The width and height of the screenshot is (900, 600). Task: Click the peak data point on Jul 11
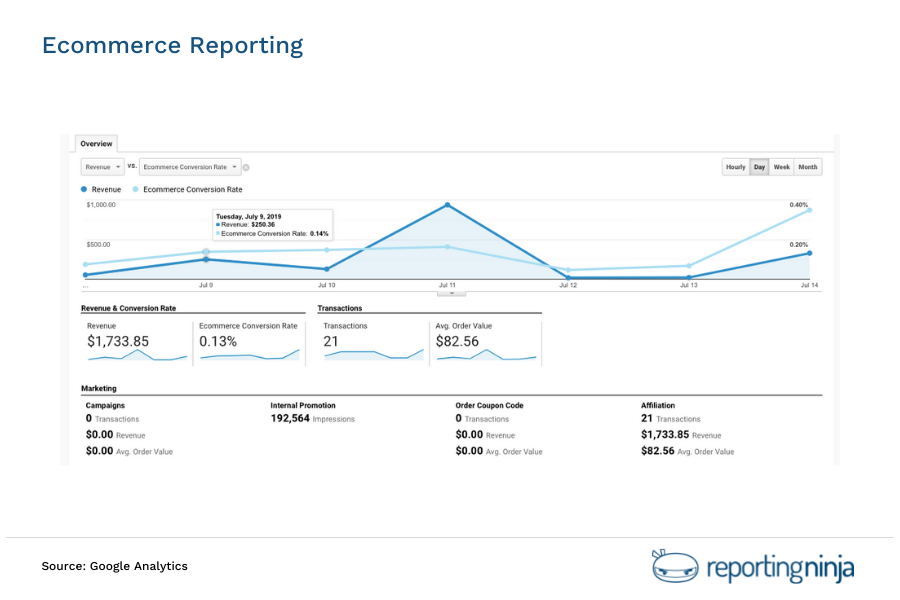[448, 204]
